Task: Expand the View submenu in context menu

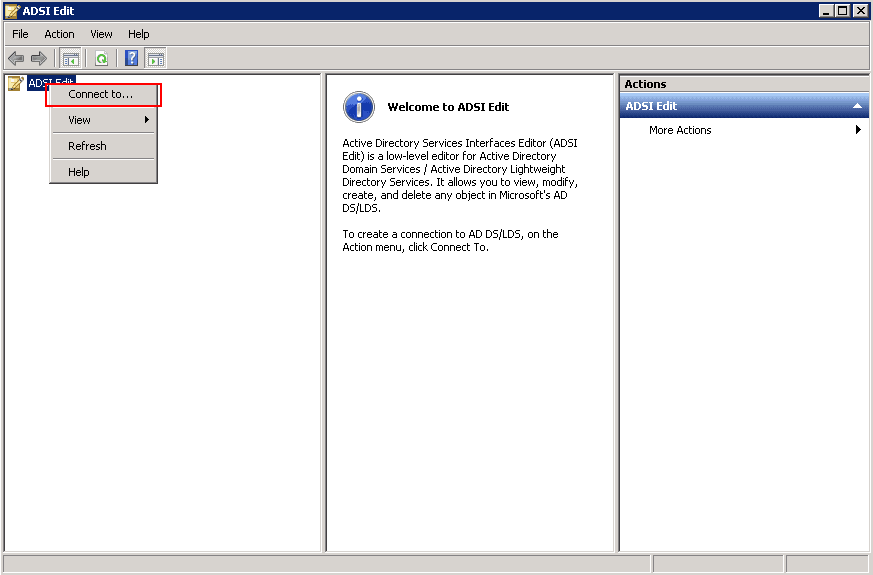Action: (x=104, y=120)
